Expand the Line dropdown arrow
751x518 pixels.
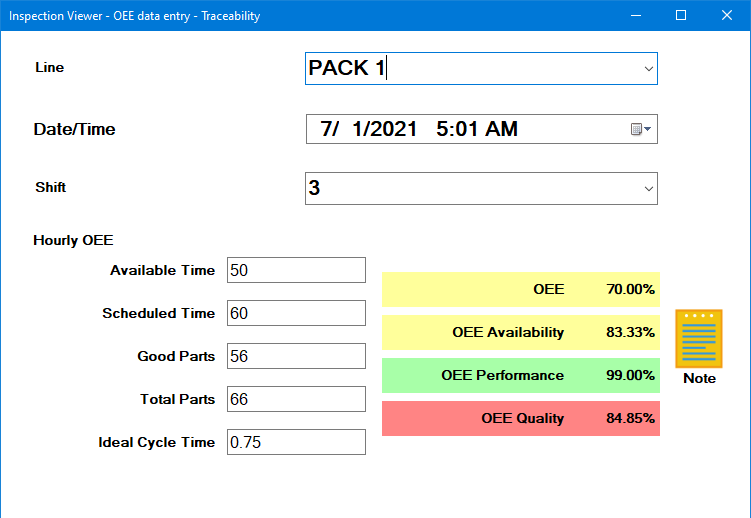(648, 69)
